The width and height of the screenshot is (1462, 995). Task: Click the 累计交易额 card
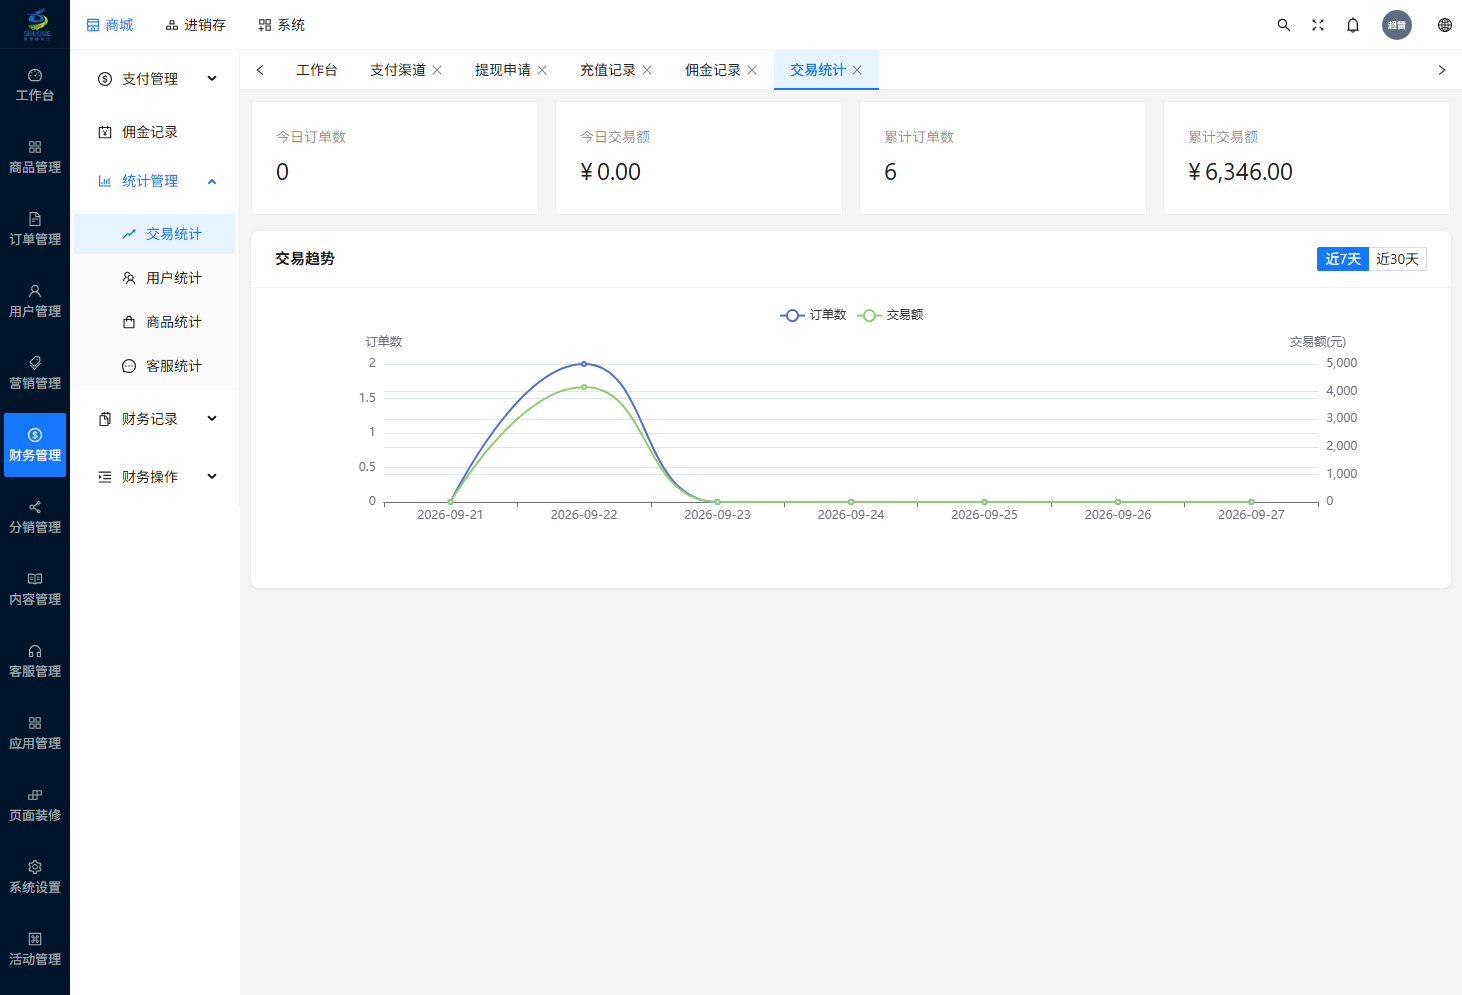(1307, 158)
